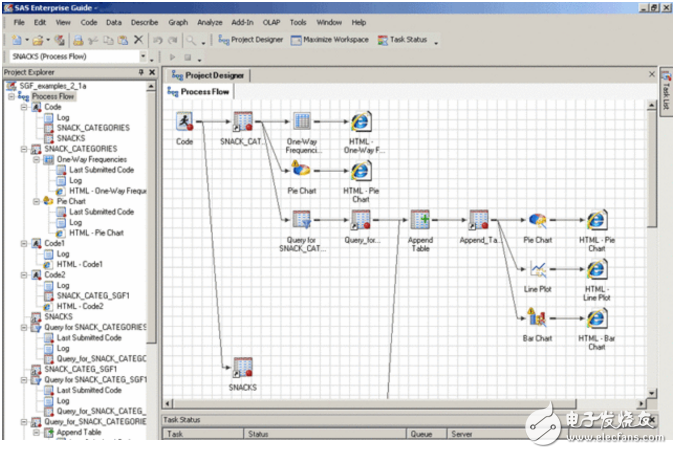Collapse the Process Flow tree node
The image size is (673, 454).
[11, 96]
